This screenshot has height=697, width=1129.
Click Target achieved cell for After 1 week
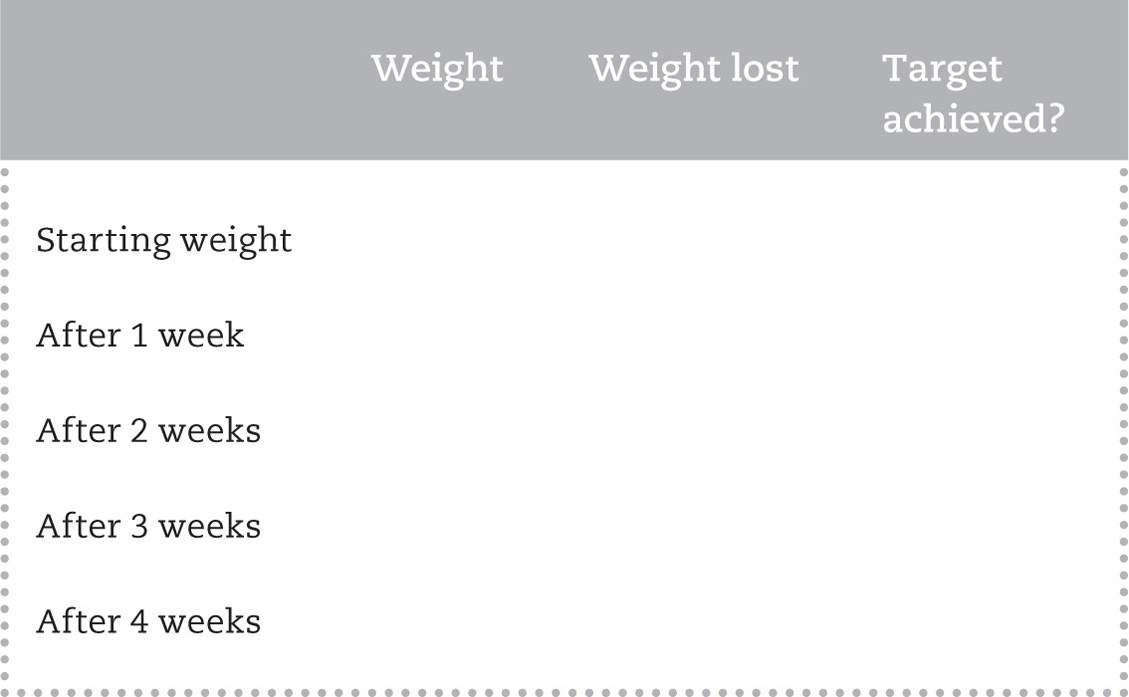coord(972,335)
